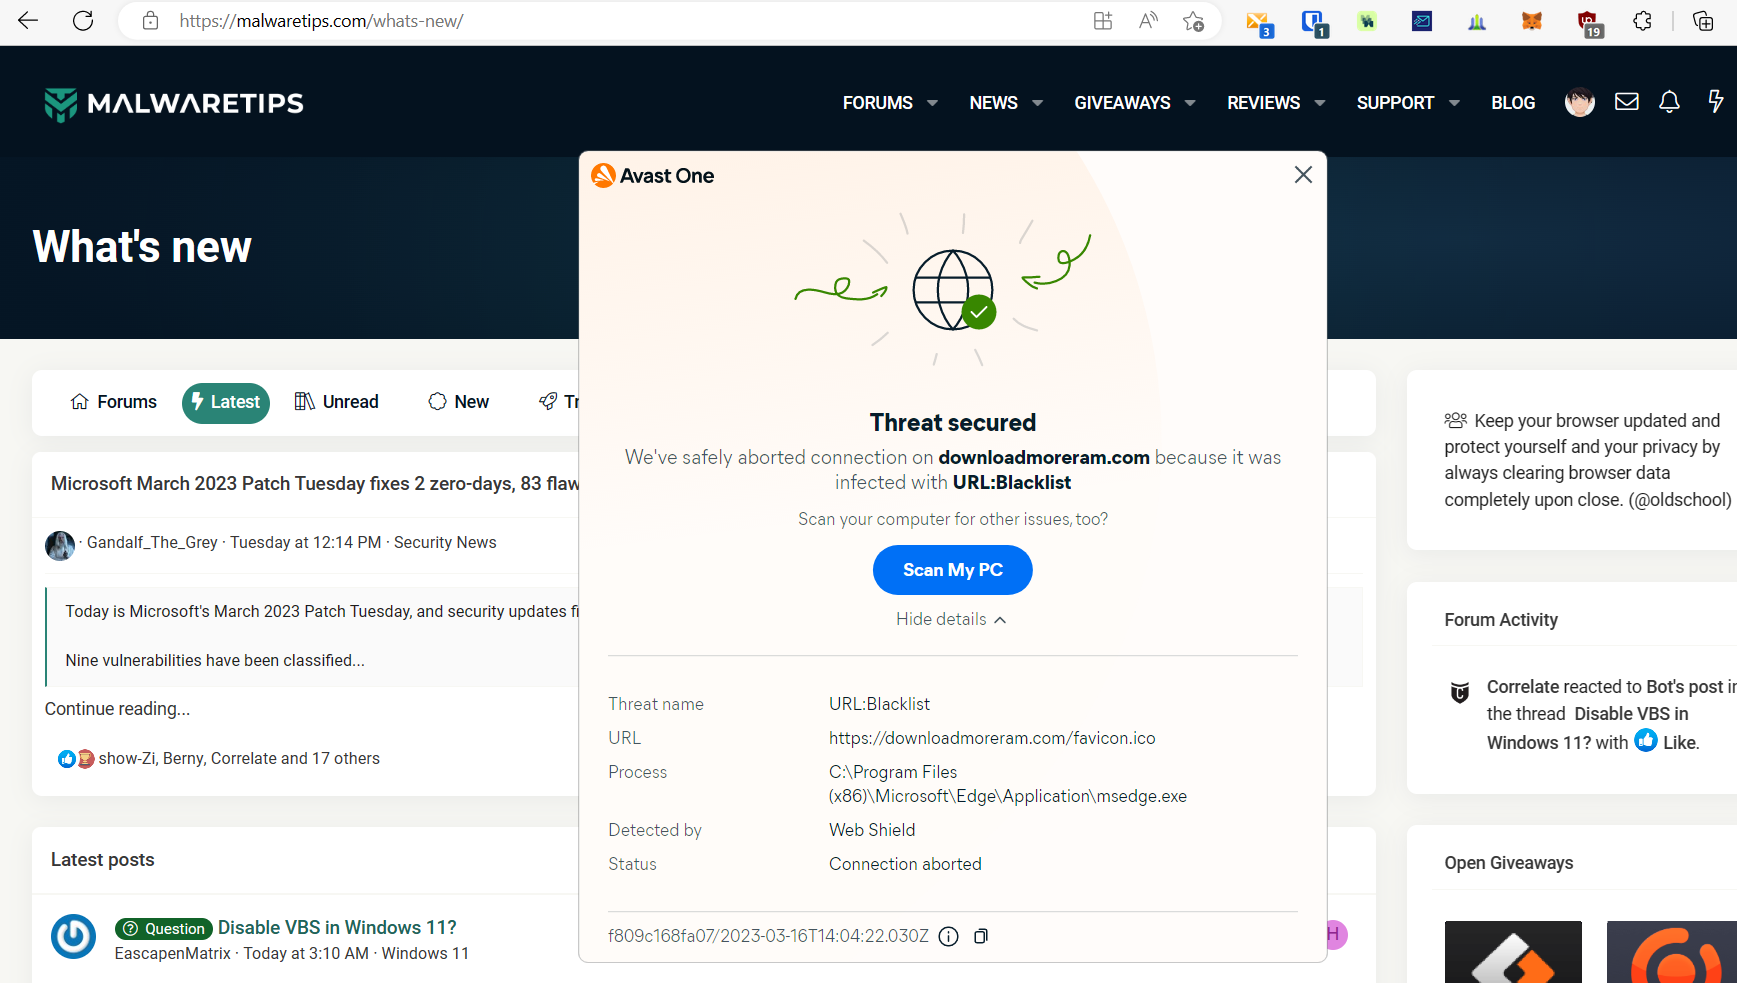Open the Extensions puzzle piece menu
This screenshot has height=983, width=1737.
click(x=1642, y=21)
